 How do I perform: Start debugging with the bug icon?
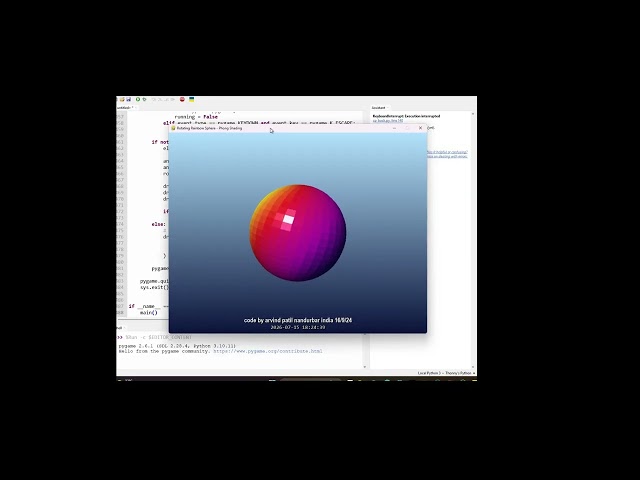point(144,99)
